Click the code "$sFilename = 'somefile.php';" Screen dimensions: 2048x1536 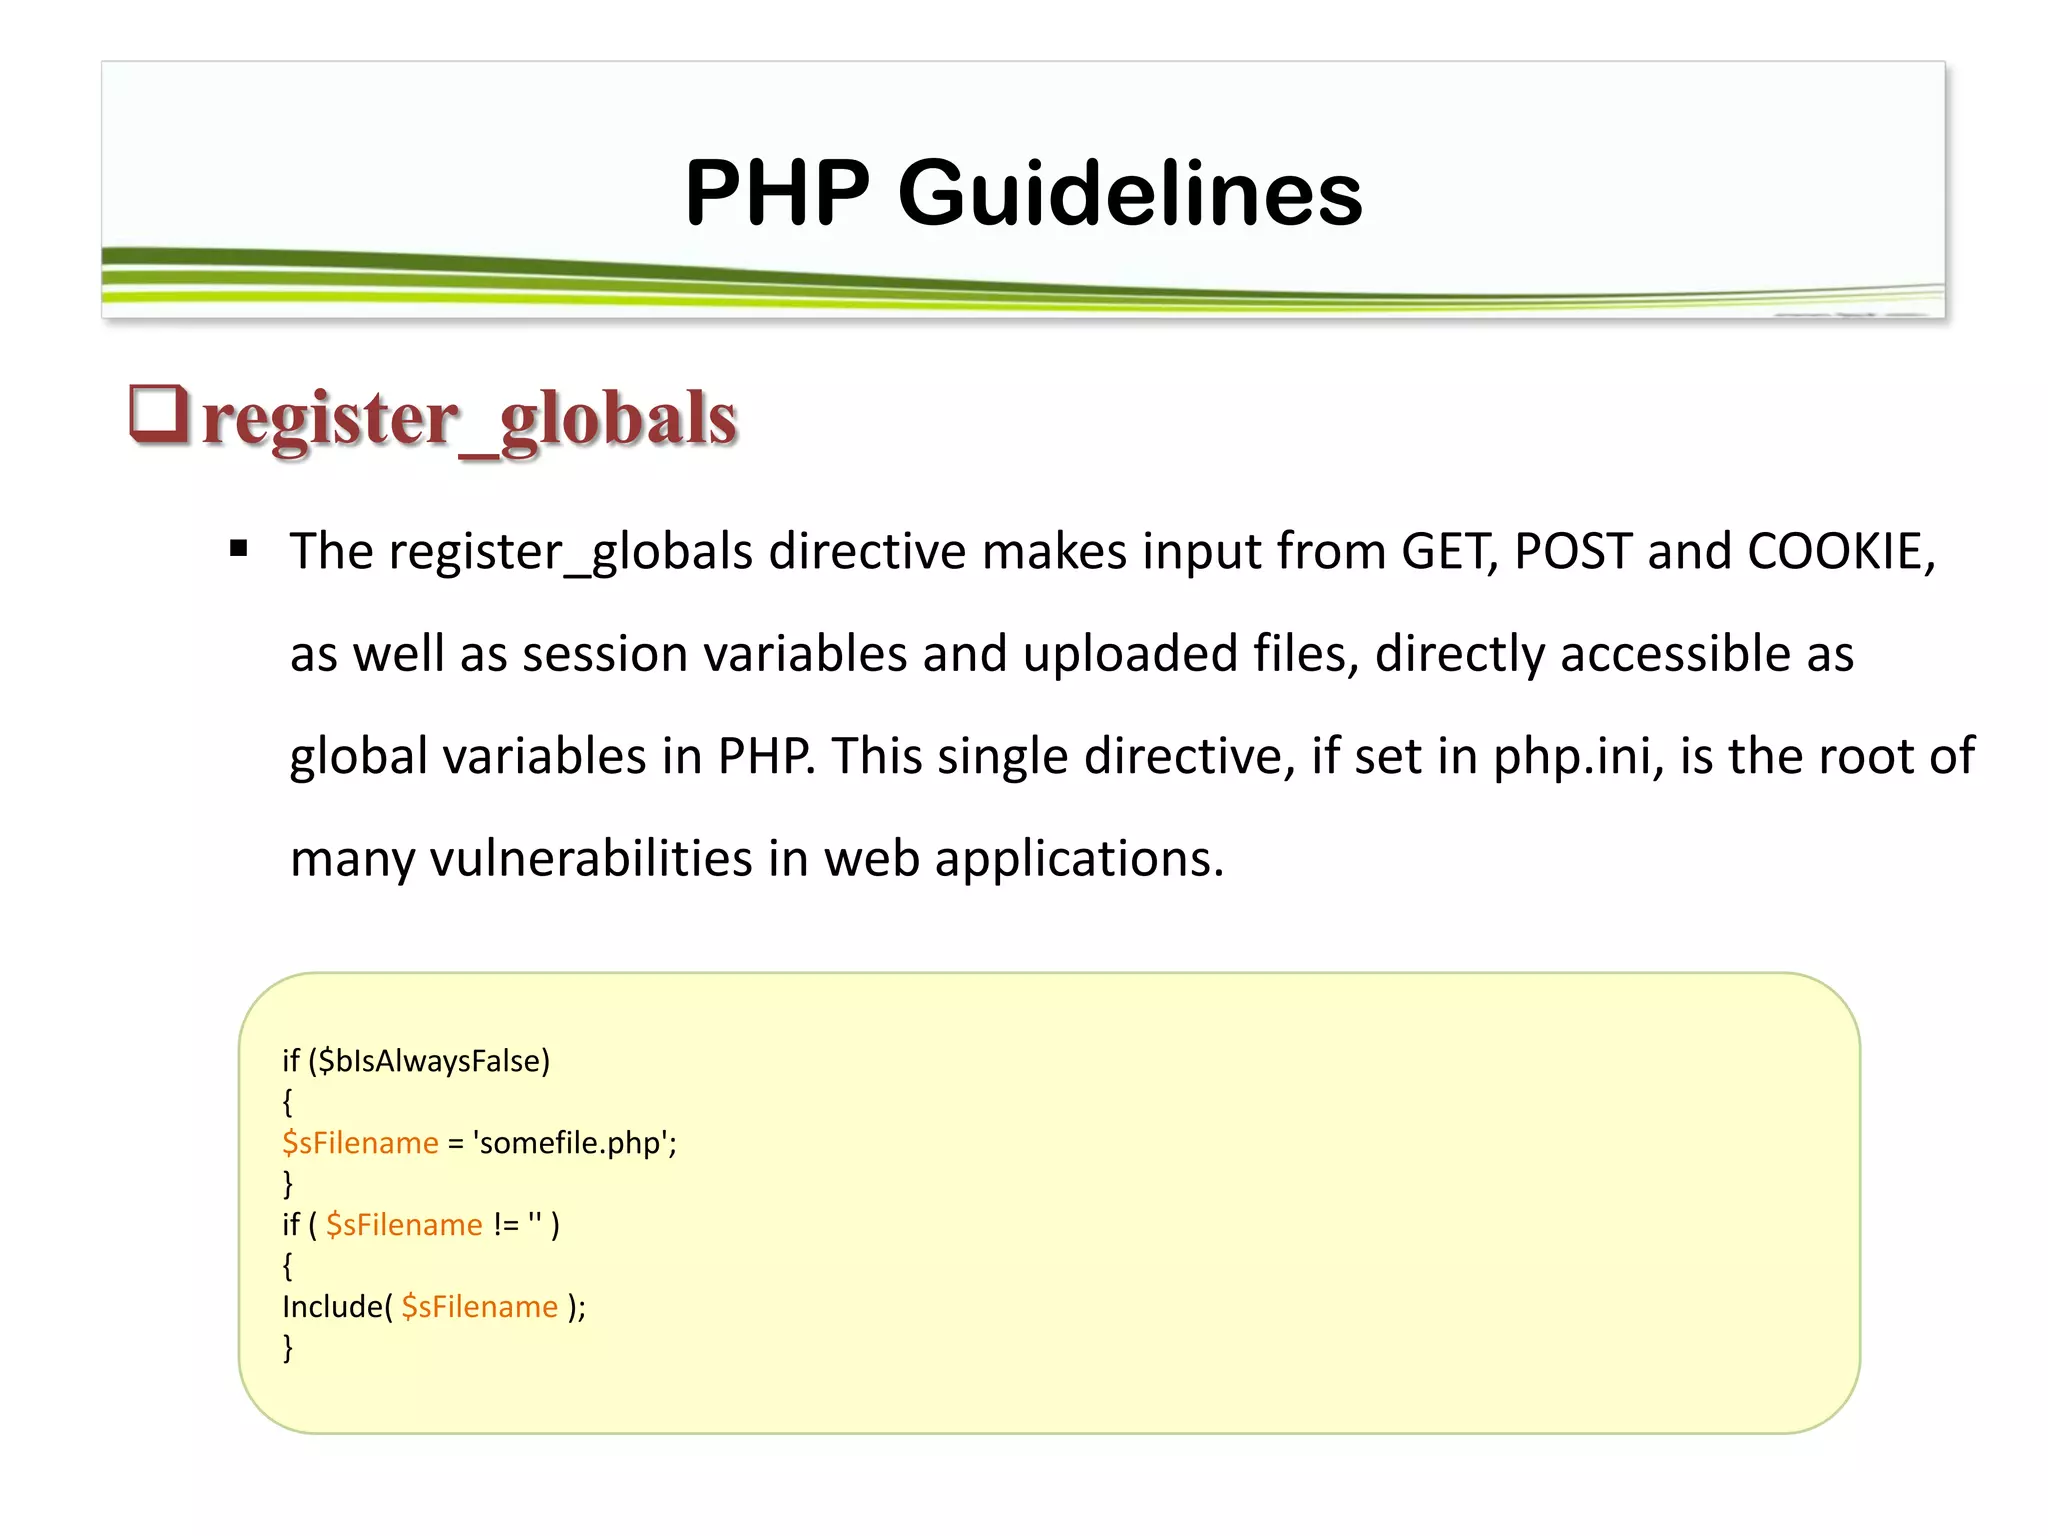click(x=480, y=1143)
